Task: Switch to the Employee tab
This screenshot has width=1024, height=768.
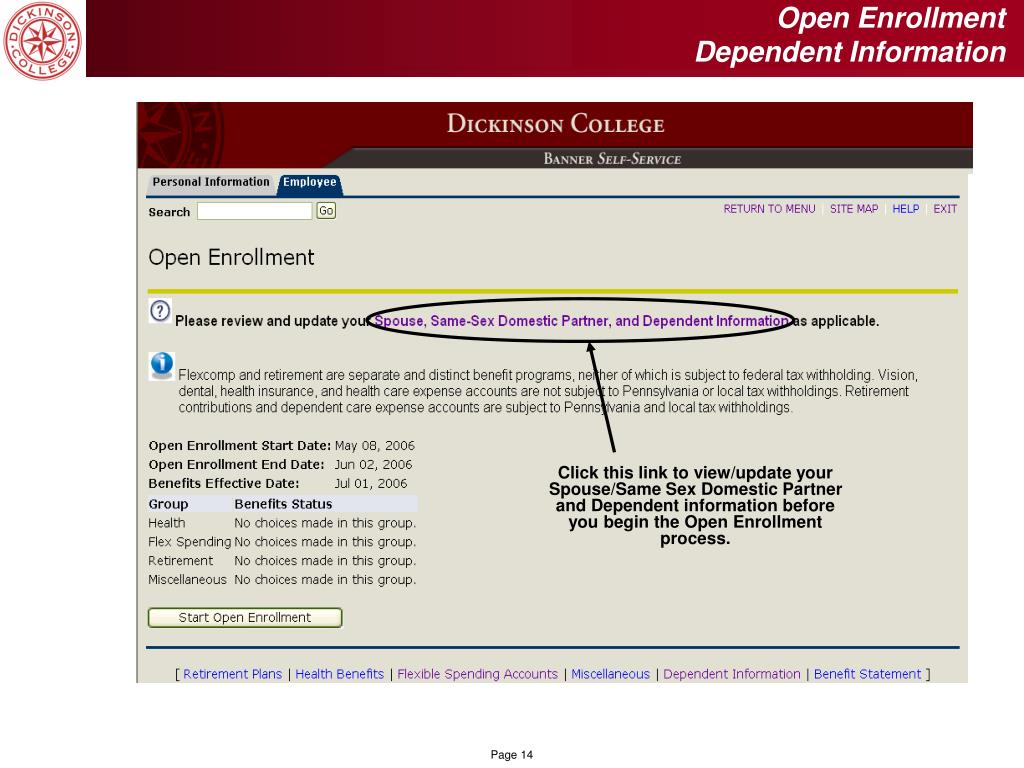Action: pyautogui.click(x=310, y=182)
